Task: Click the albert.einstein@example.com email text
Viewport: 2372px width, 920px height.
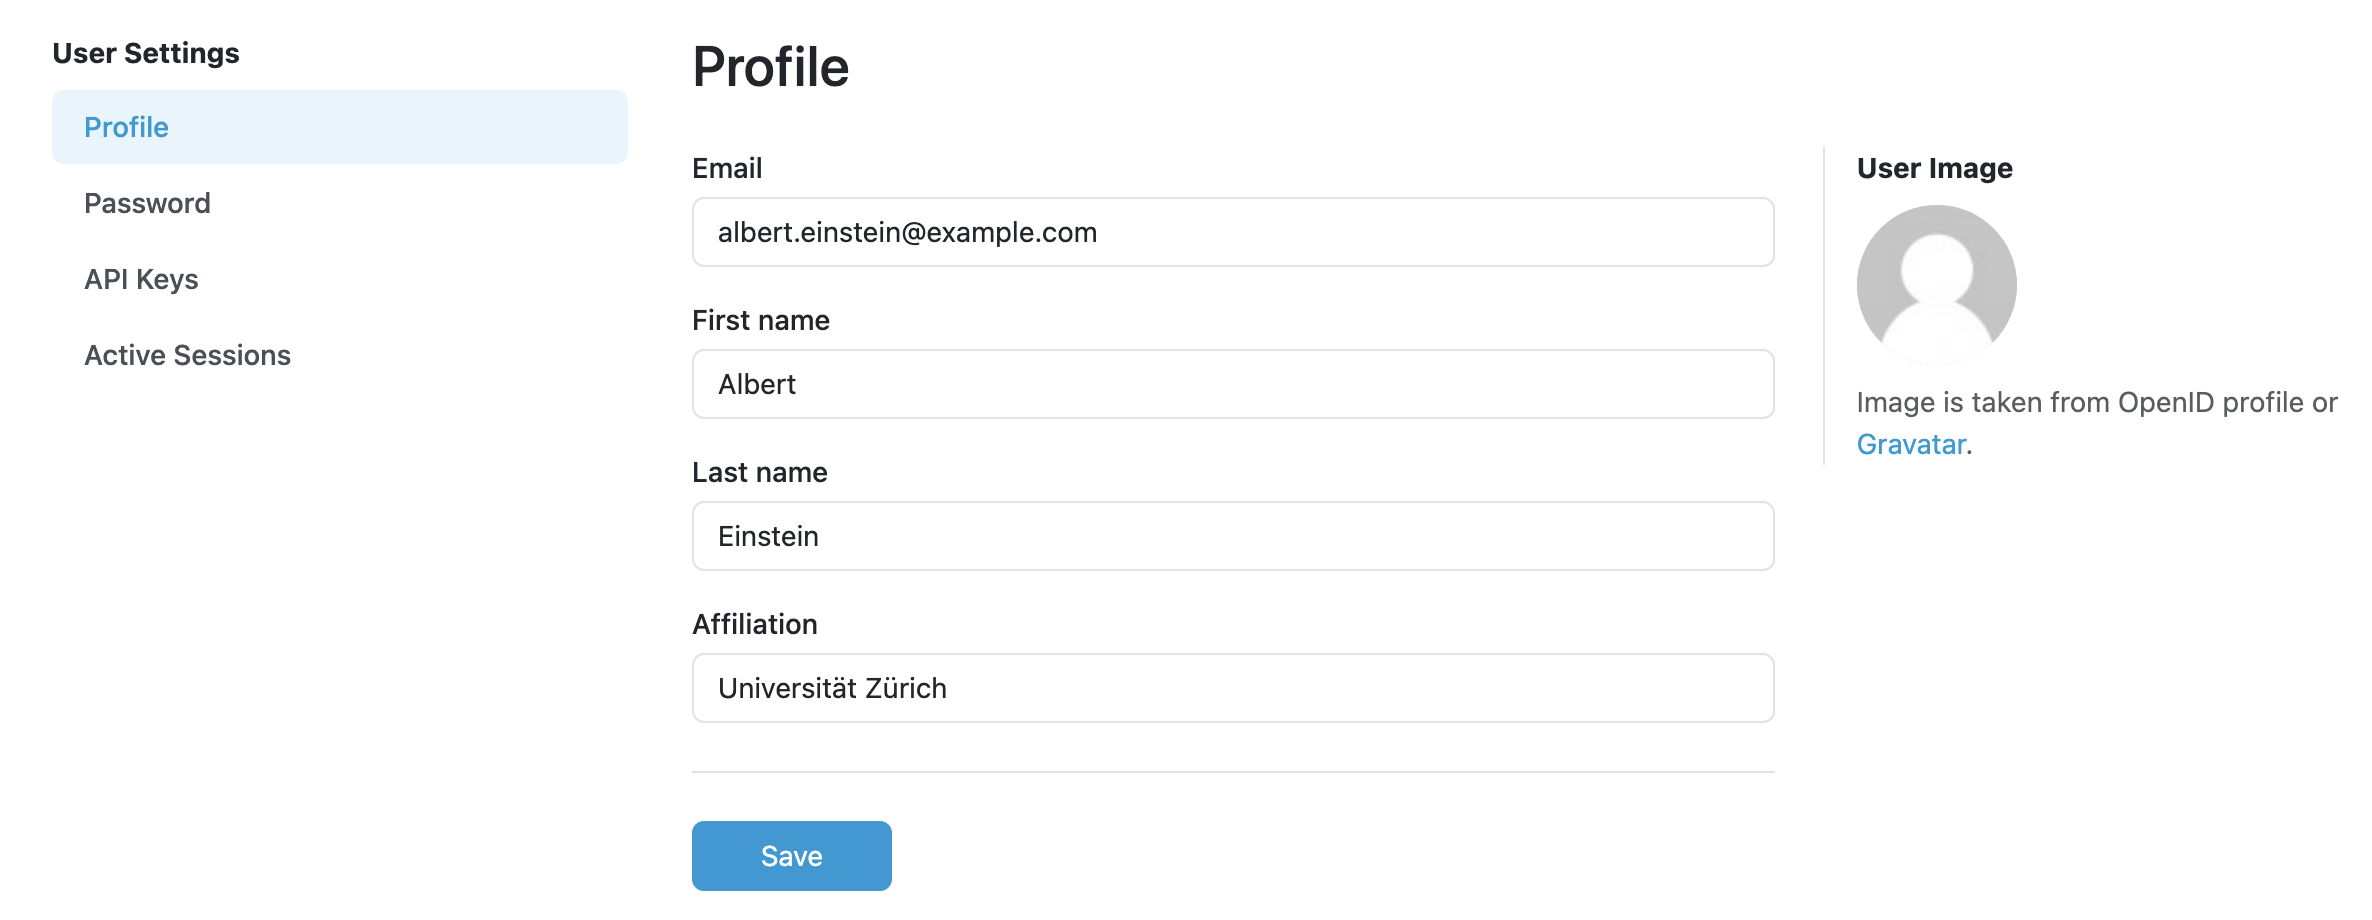Action: (907, 232)
